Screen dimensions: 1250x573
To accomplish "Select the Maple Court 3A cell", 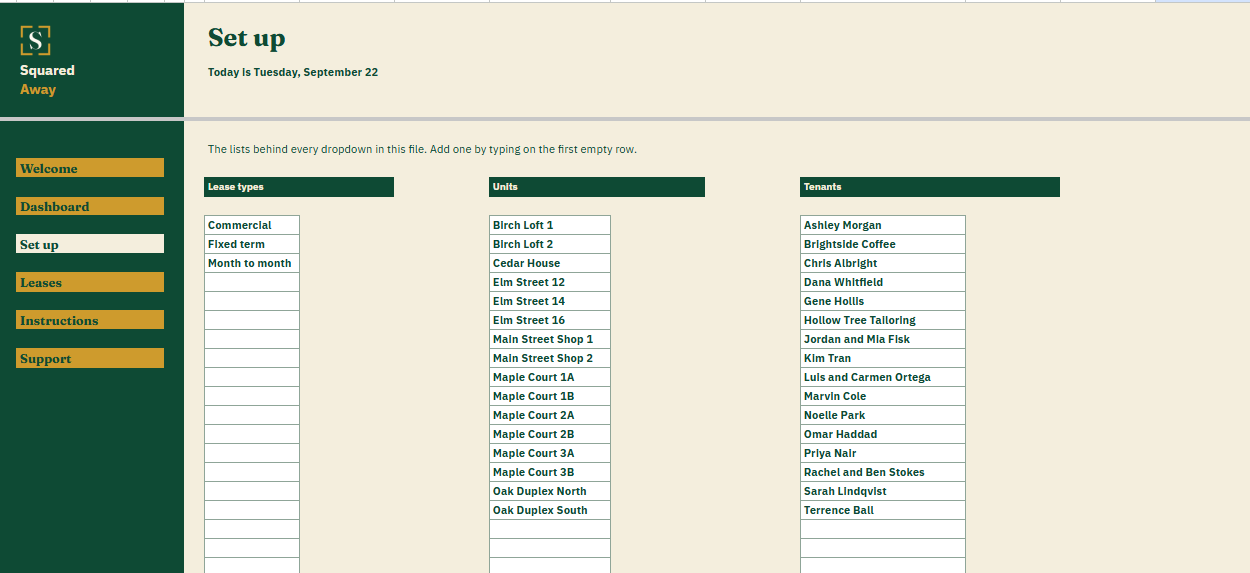I will (x=550, y=453).
